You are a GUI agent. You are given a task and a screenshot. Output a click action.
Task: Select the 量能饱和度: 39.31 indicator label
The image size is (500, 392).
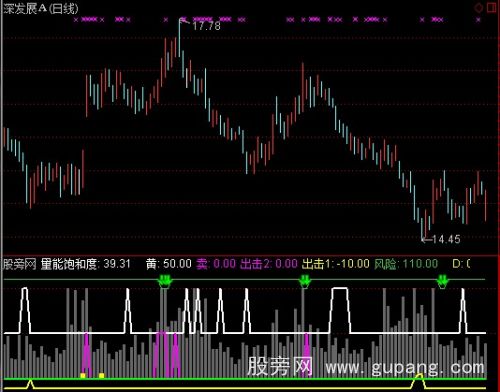pyautogui.click(x=85, y=264)
